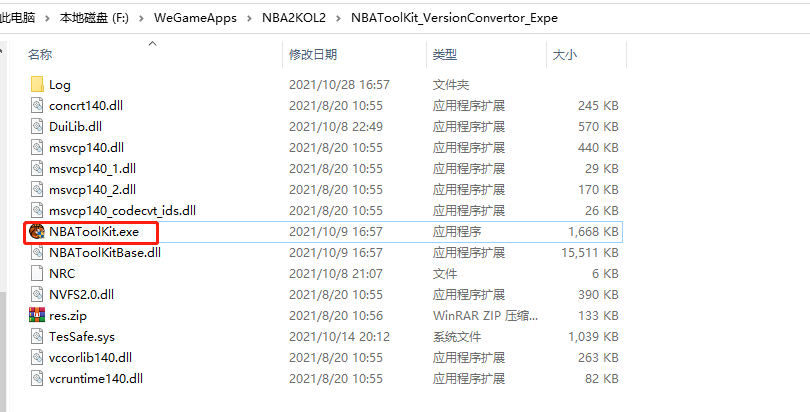Image resolution: width=810 pixels, height=412 pixels.
Task: Click the NBAToolKitBase.dll file icon
Action: click(x=37, y=252)
